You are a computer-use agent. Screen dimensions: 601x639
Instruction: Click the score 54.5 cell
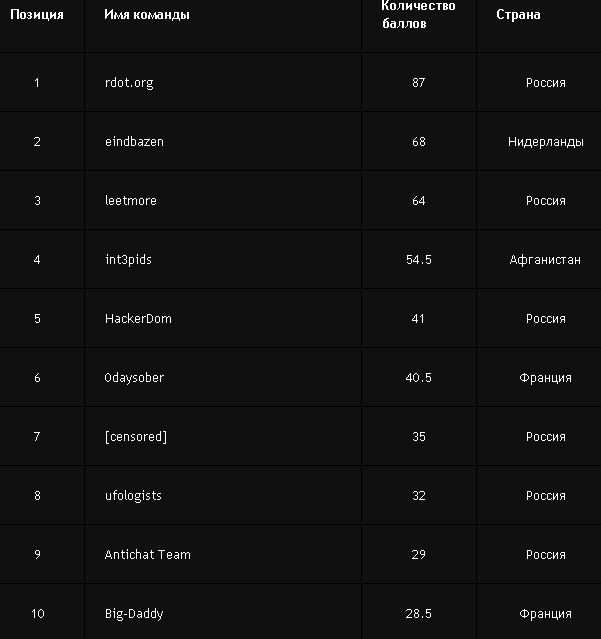coord(418,260)
